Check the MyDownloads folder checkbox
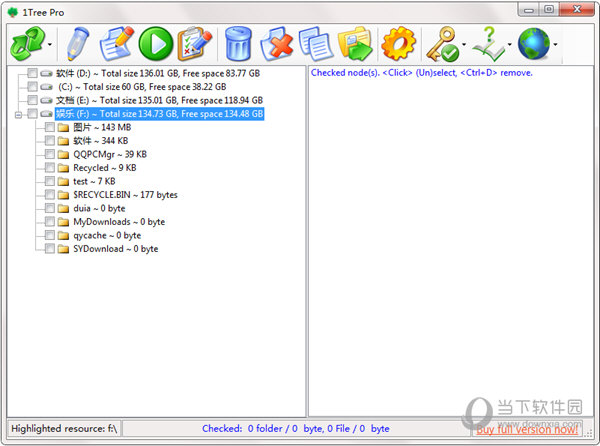The image size is (600, 446). [50, 222]
